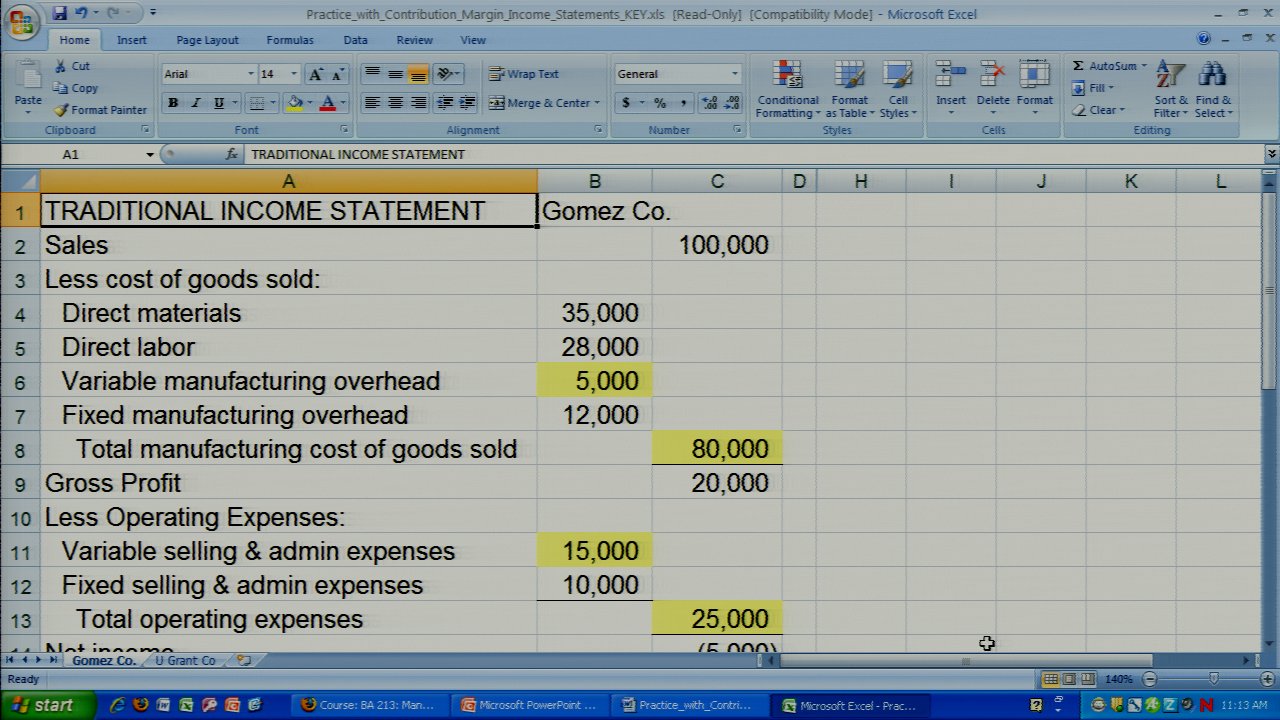The image size is (1280, 720).
Task: Click the Format as Table icon
Action: click(849, 90)
